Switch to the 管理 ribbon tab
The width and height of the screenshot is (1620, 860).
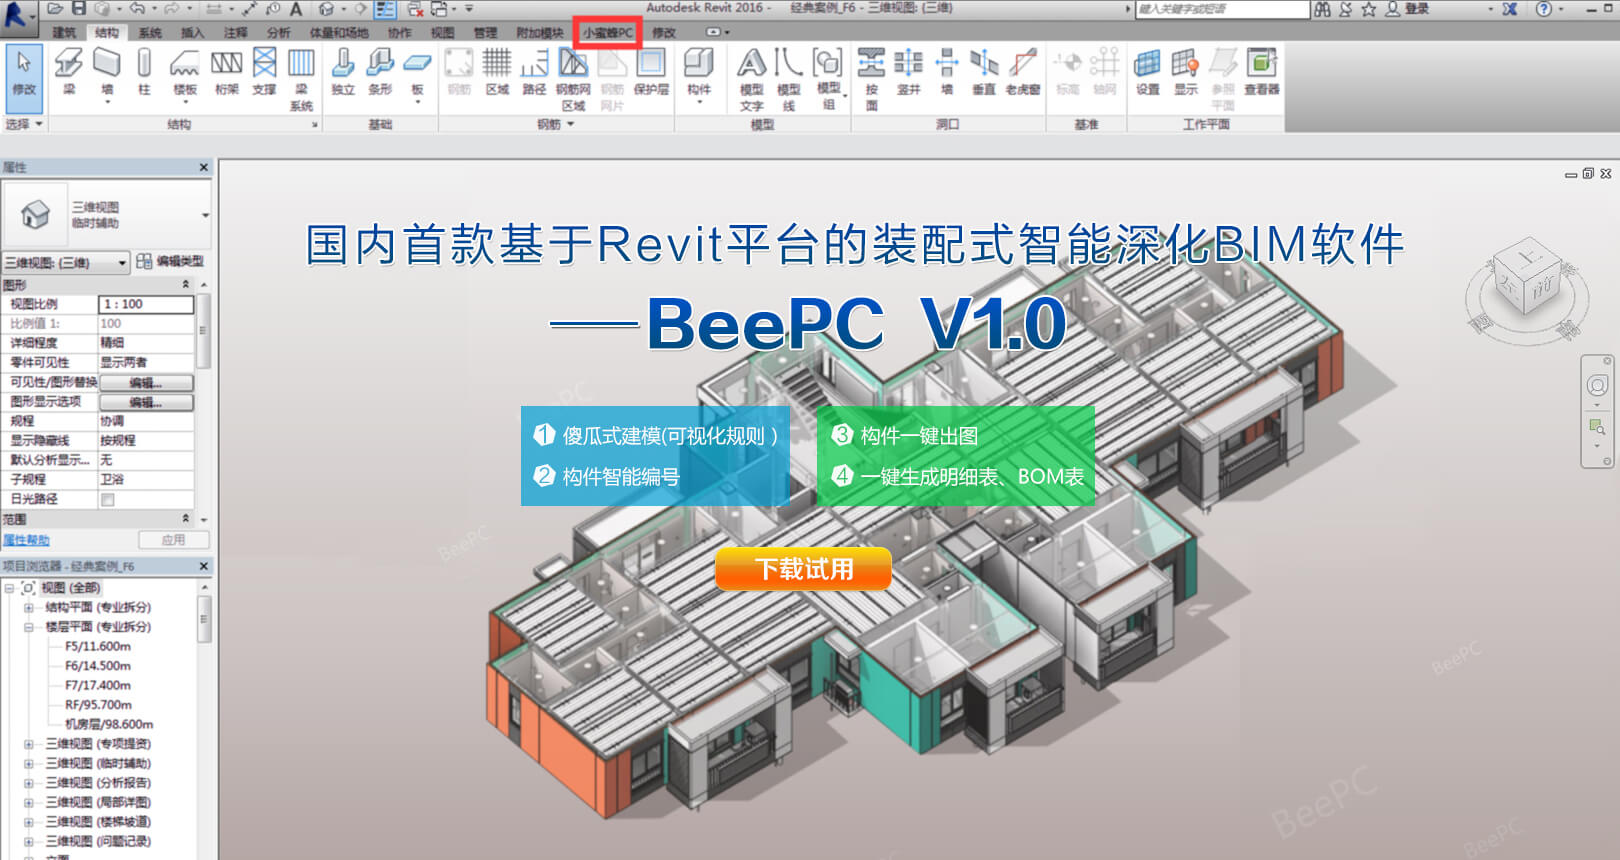point(485,33)
